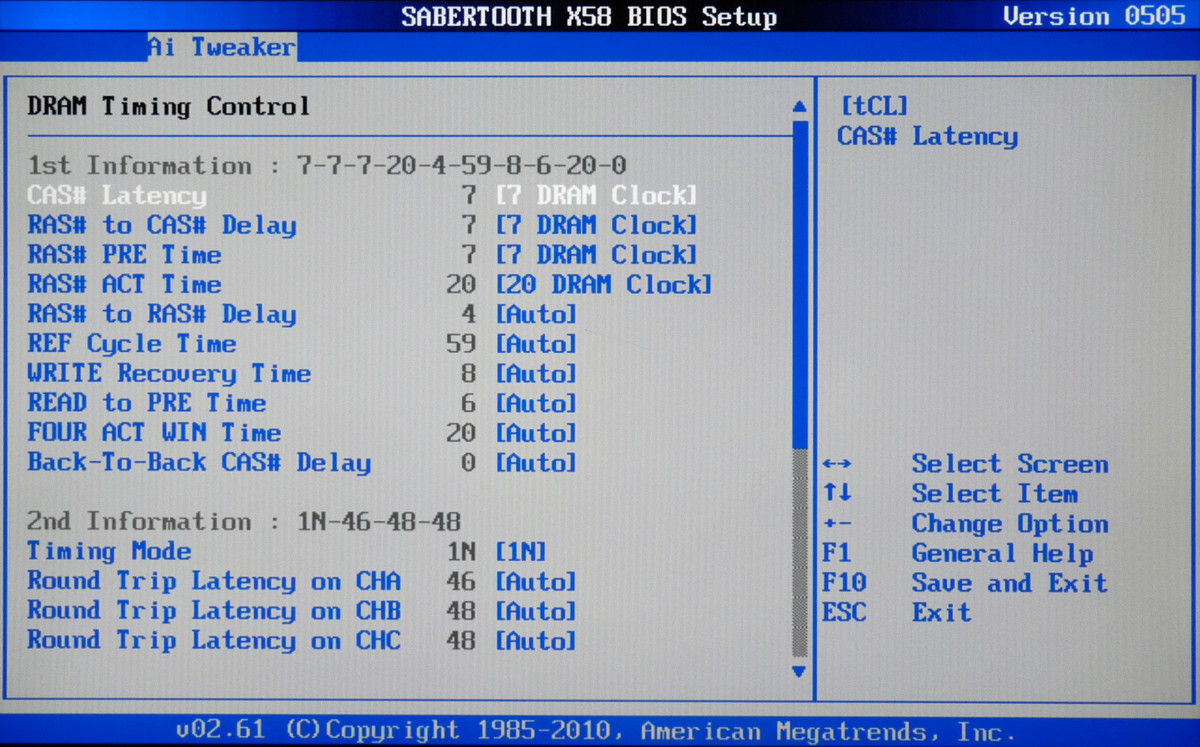Click F10 Save and Exit
Screen dimensions: 1200x747
1009,583
